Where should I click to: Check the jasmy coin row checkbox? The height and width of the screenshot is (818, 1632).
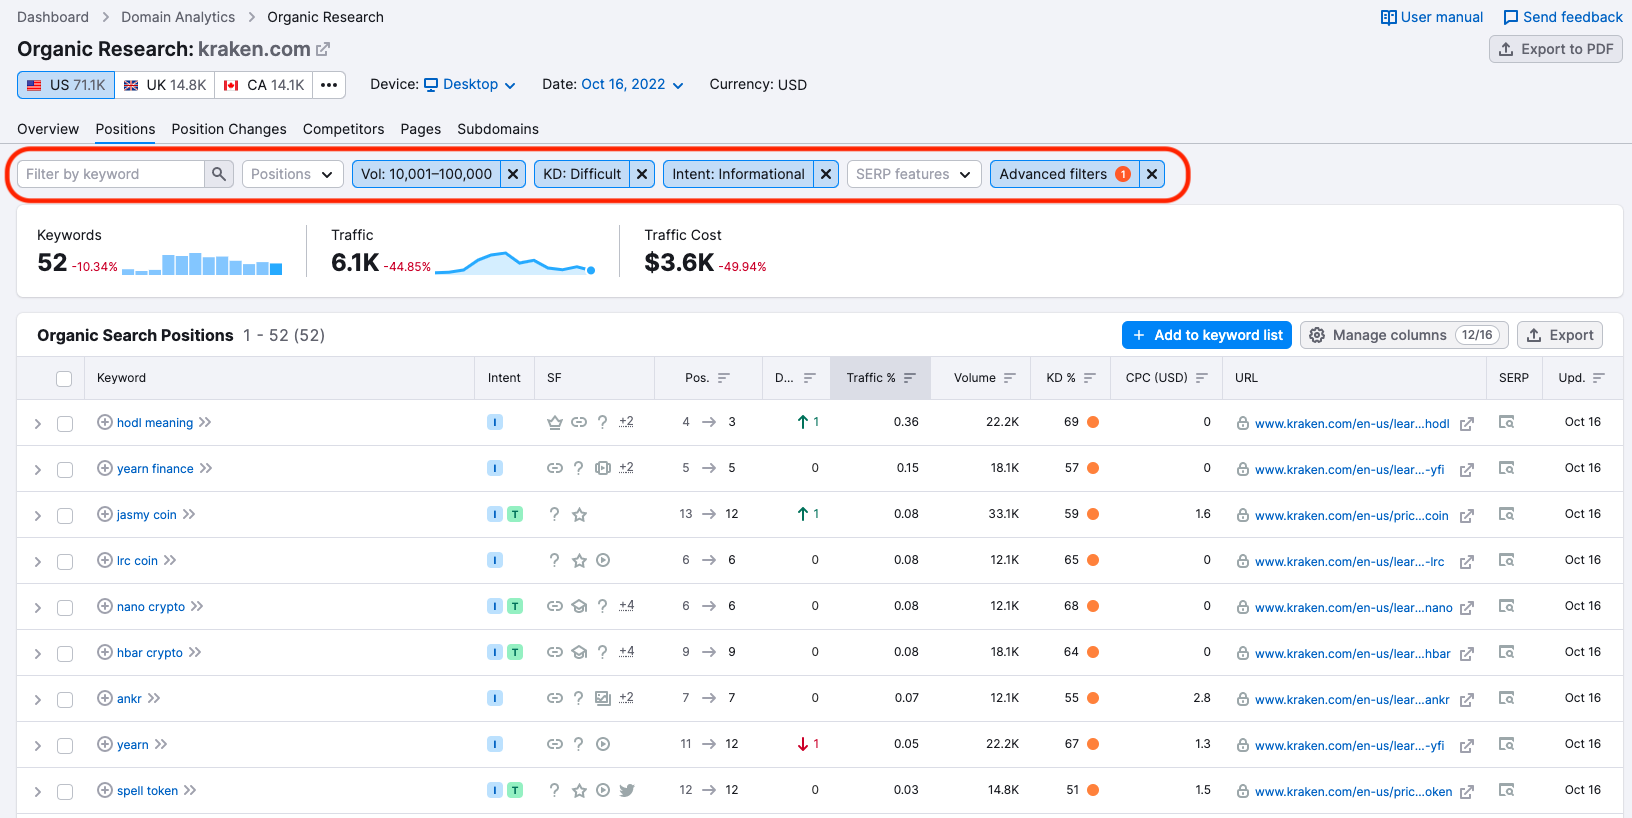click(65, 516)
